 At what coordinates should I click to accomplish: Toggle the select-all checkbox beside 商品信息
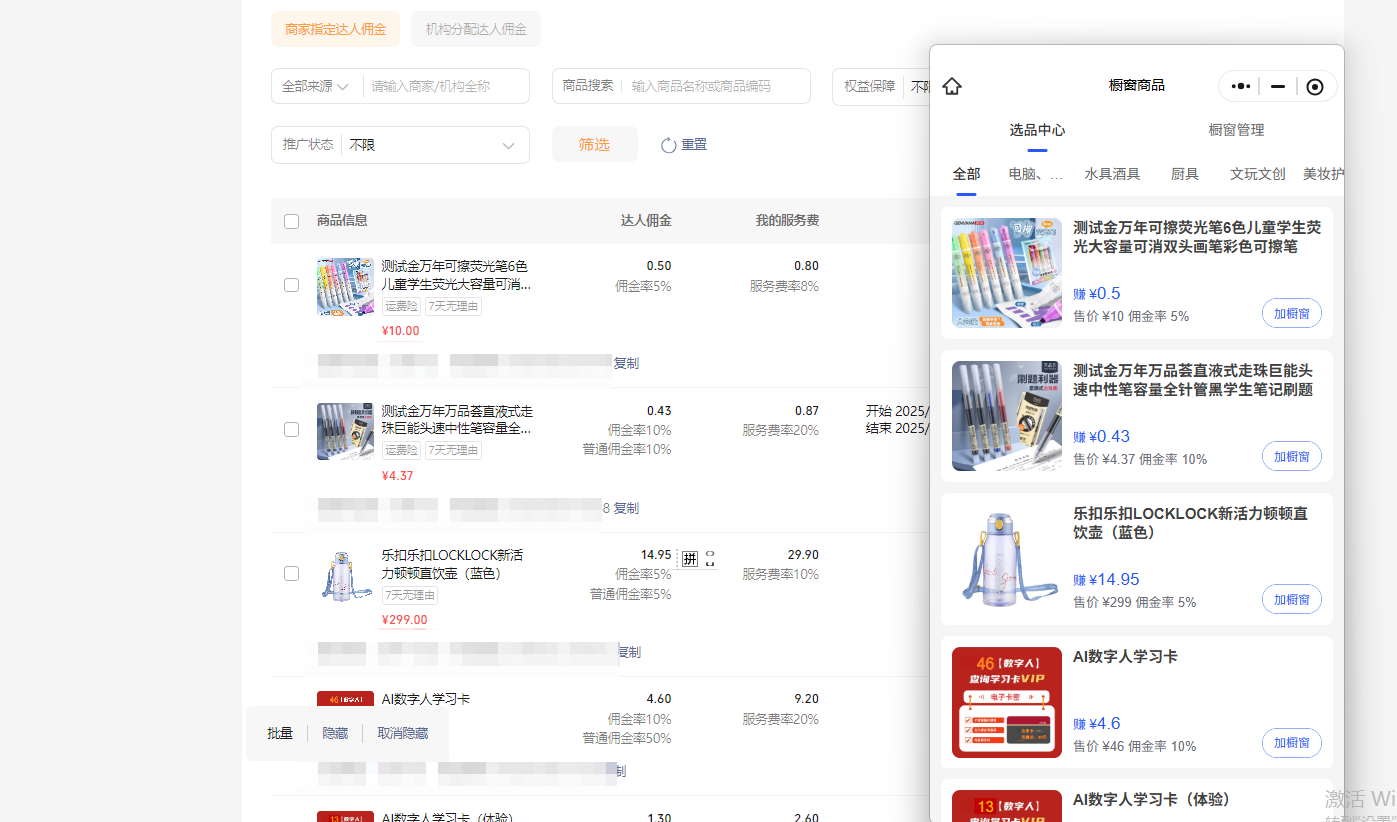(291, 221)
